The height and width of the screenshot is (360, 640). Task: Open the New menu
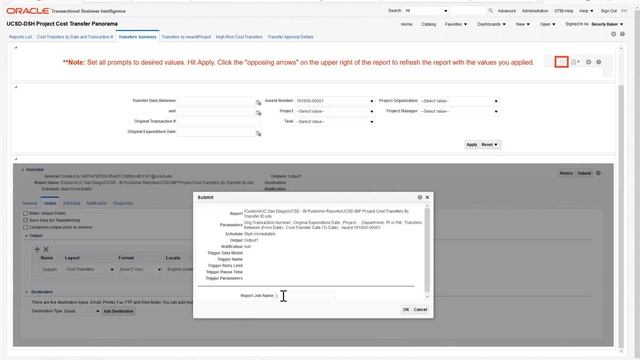522,24
